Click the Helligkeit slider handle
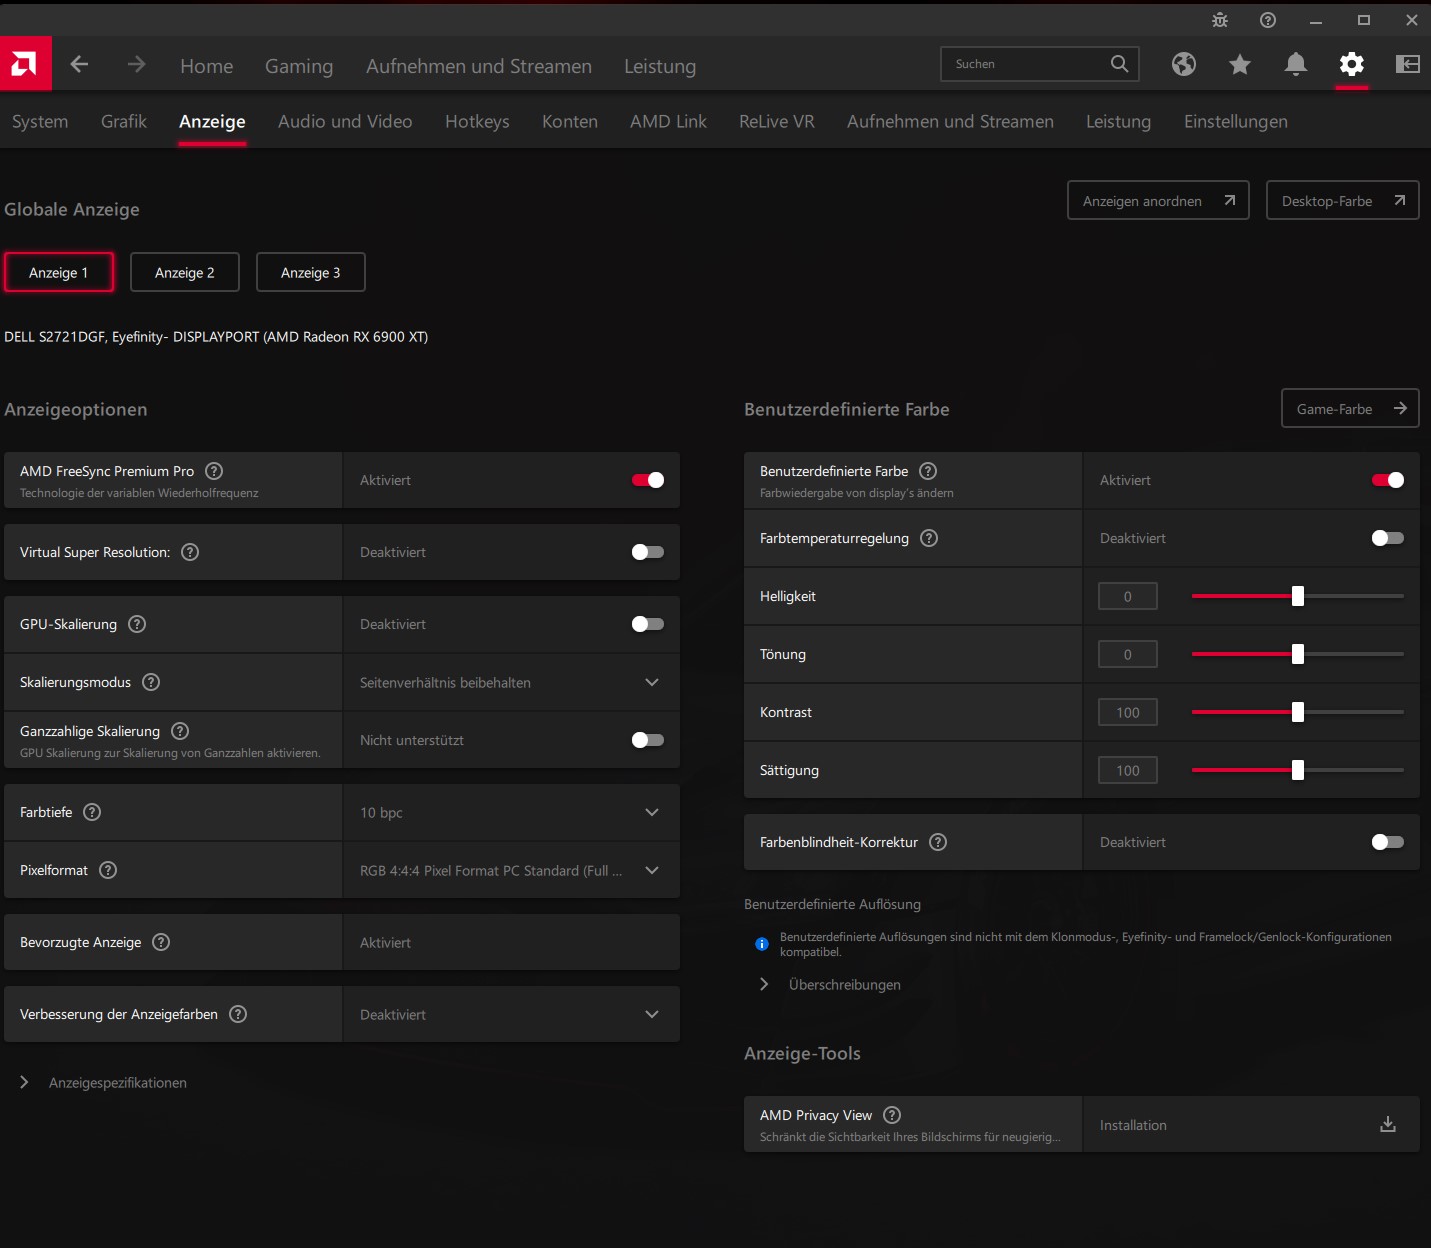The image size is (1431, 1248). [1298, 596]
